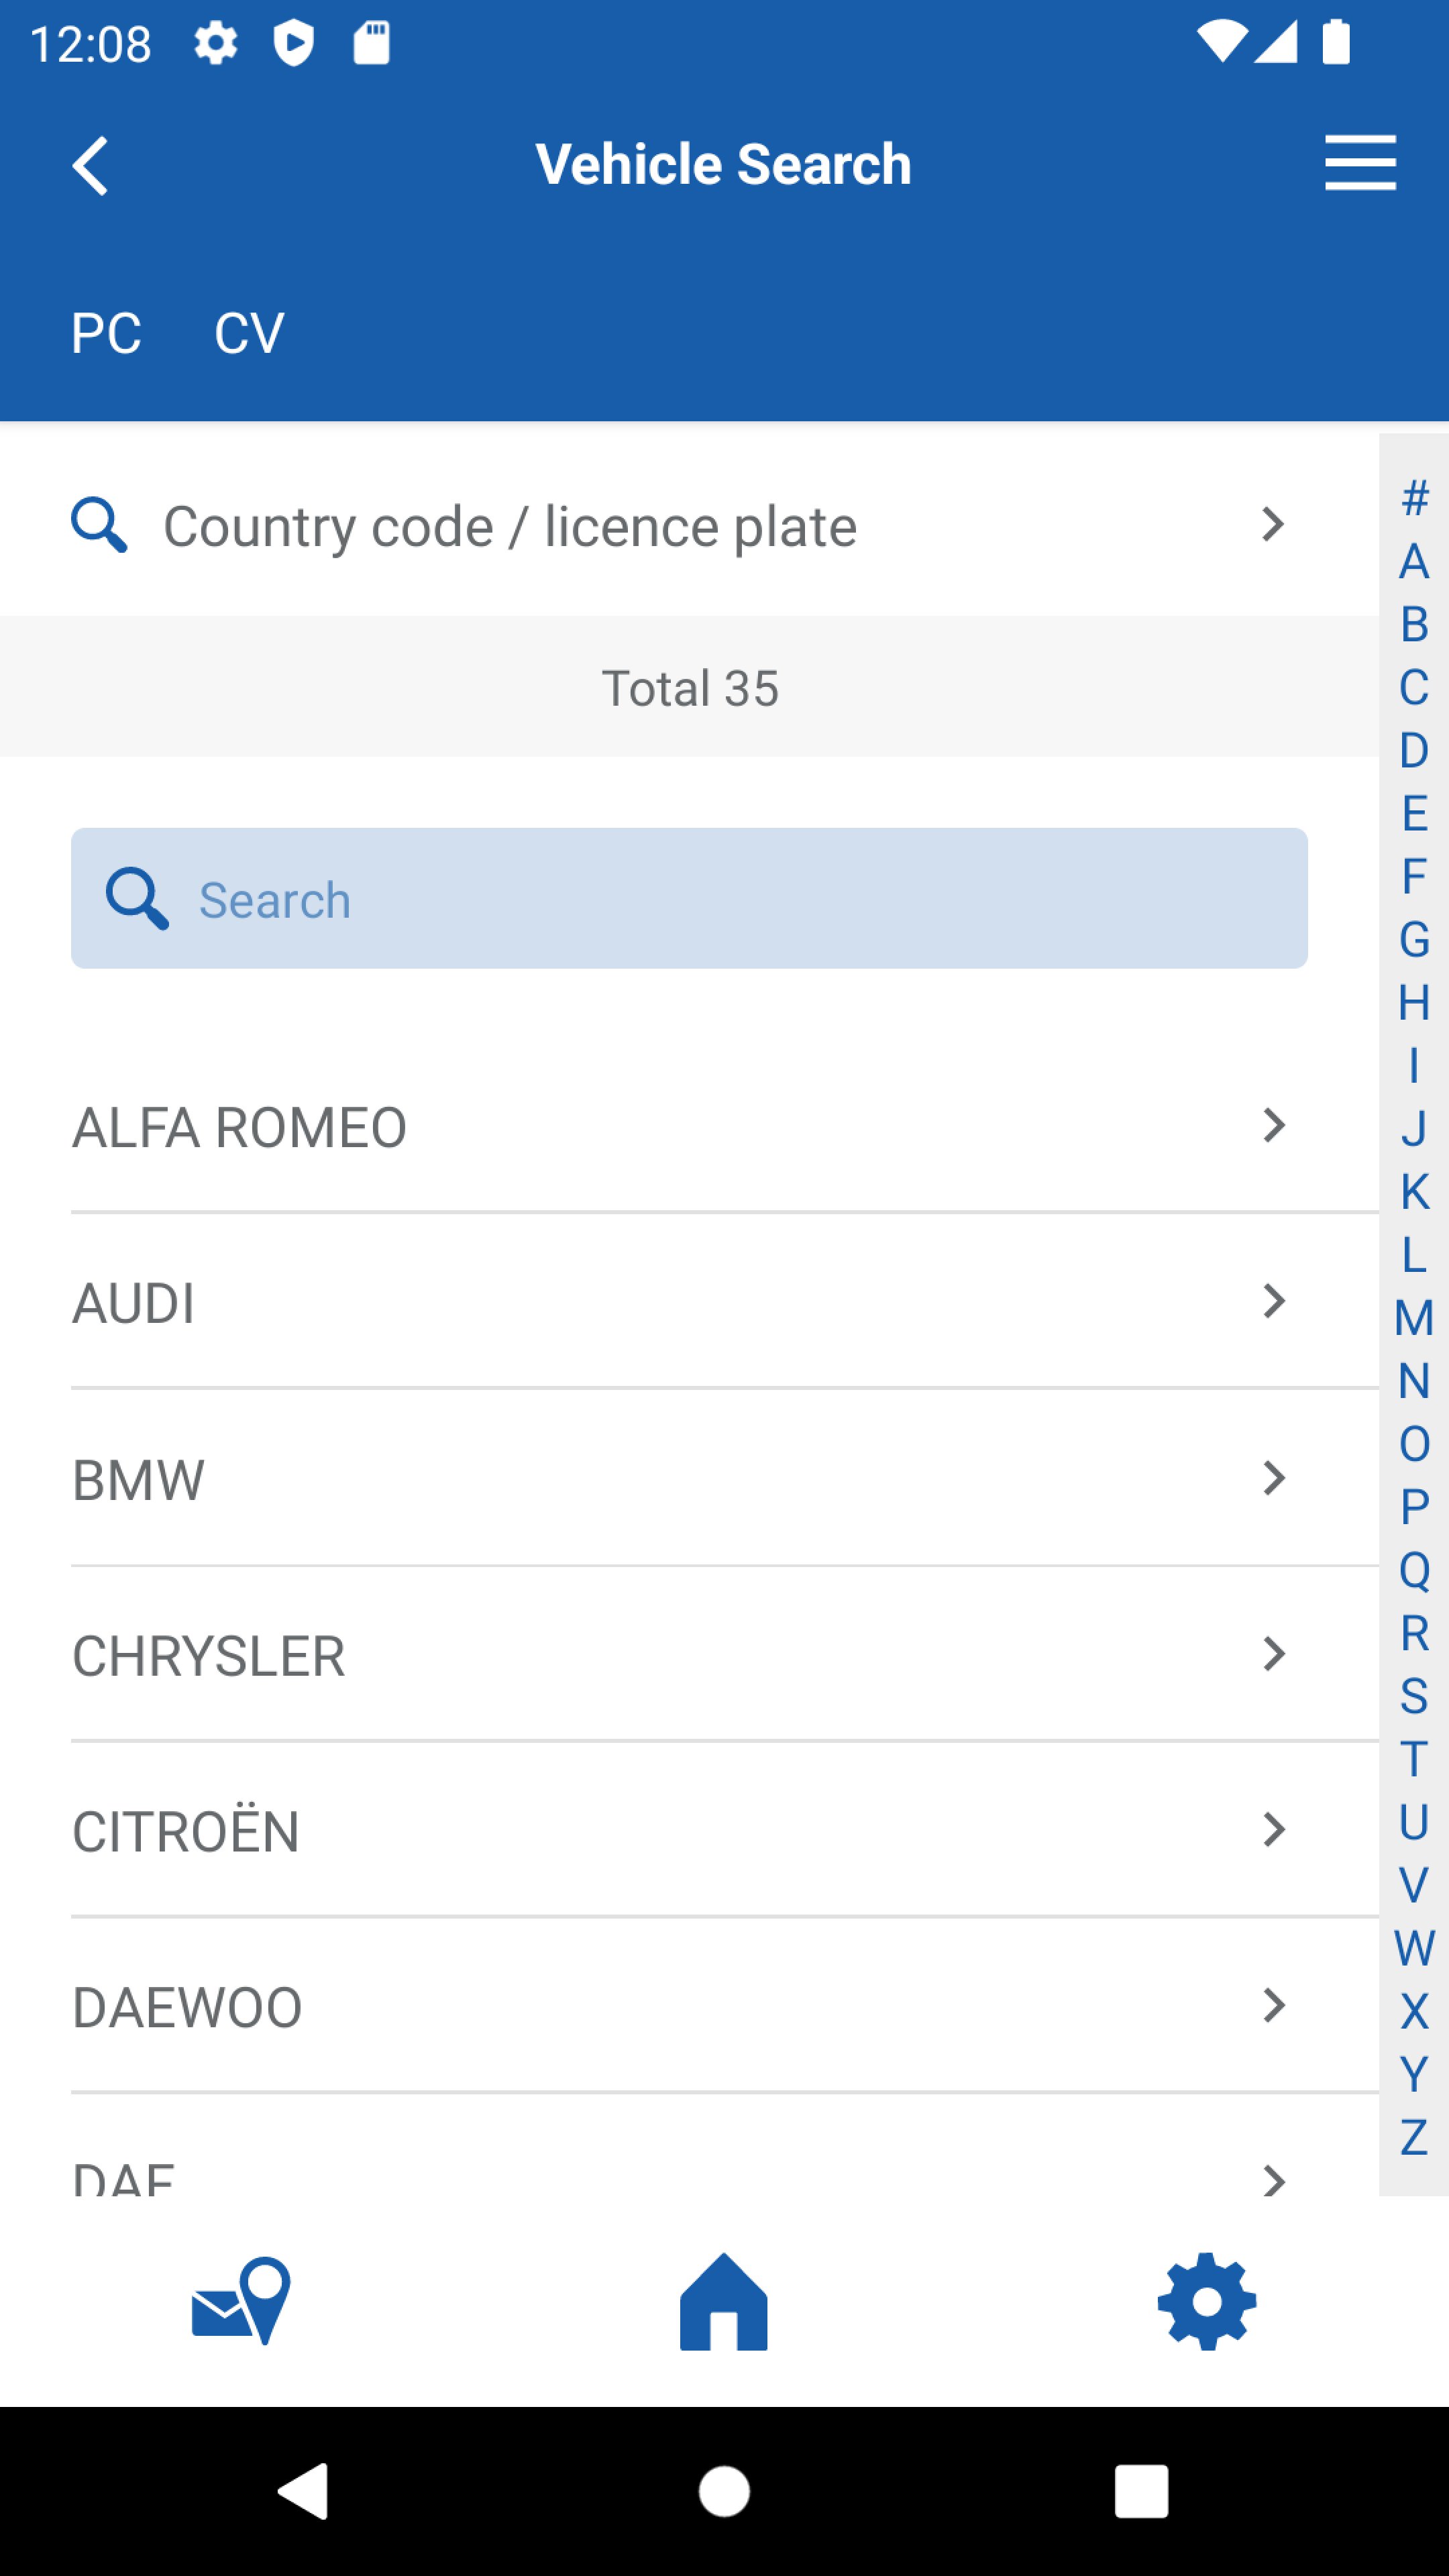The image size is (1449, 2576).
Task: Select AUDI from the brand list
Action: click(x=134, y=1303)
